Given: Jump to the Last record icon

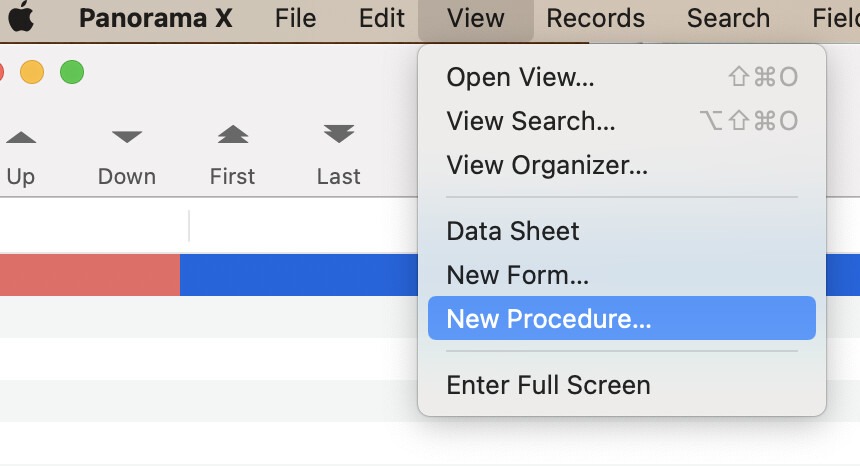Looking at the screenshot, I should [339, 135].
